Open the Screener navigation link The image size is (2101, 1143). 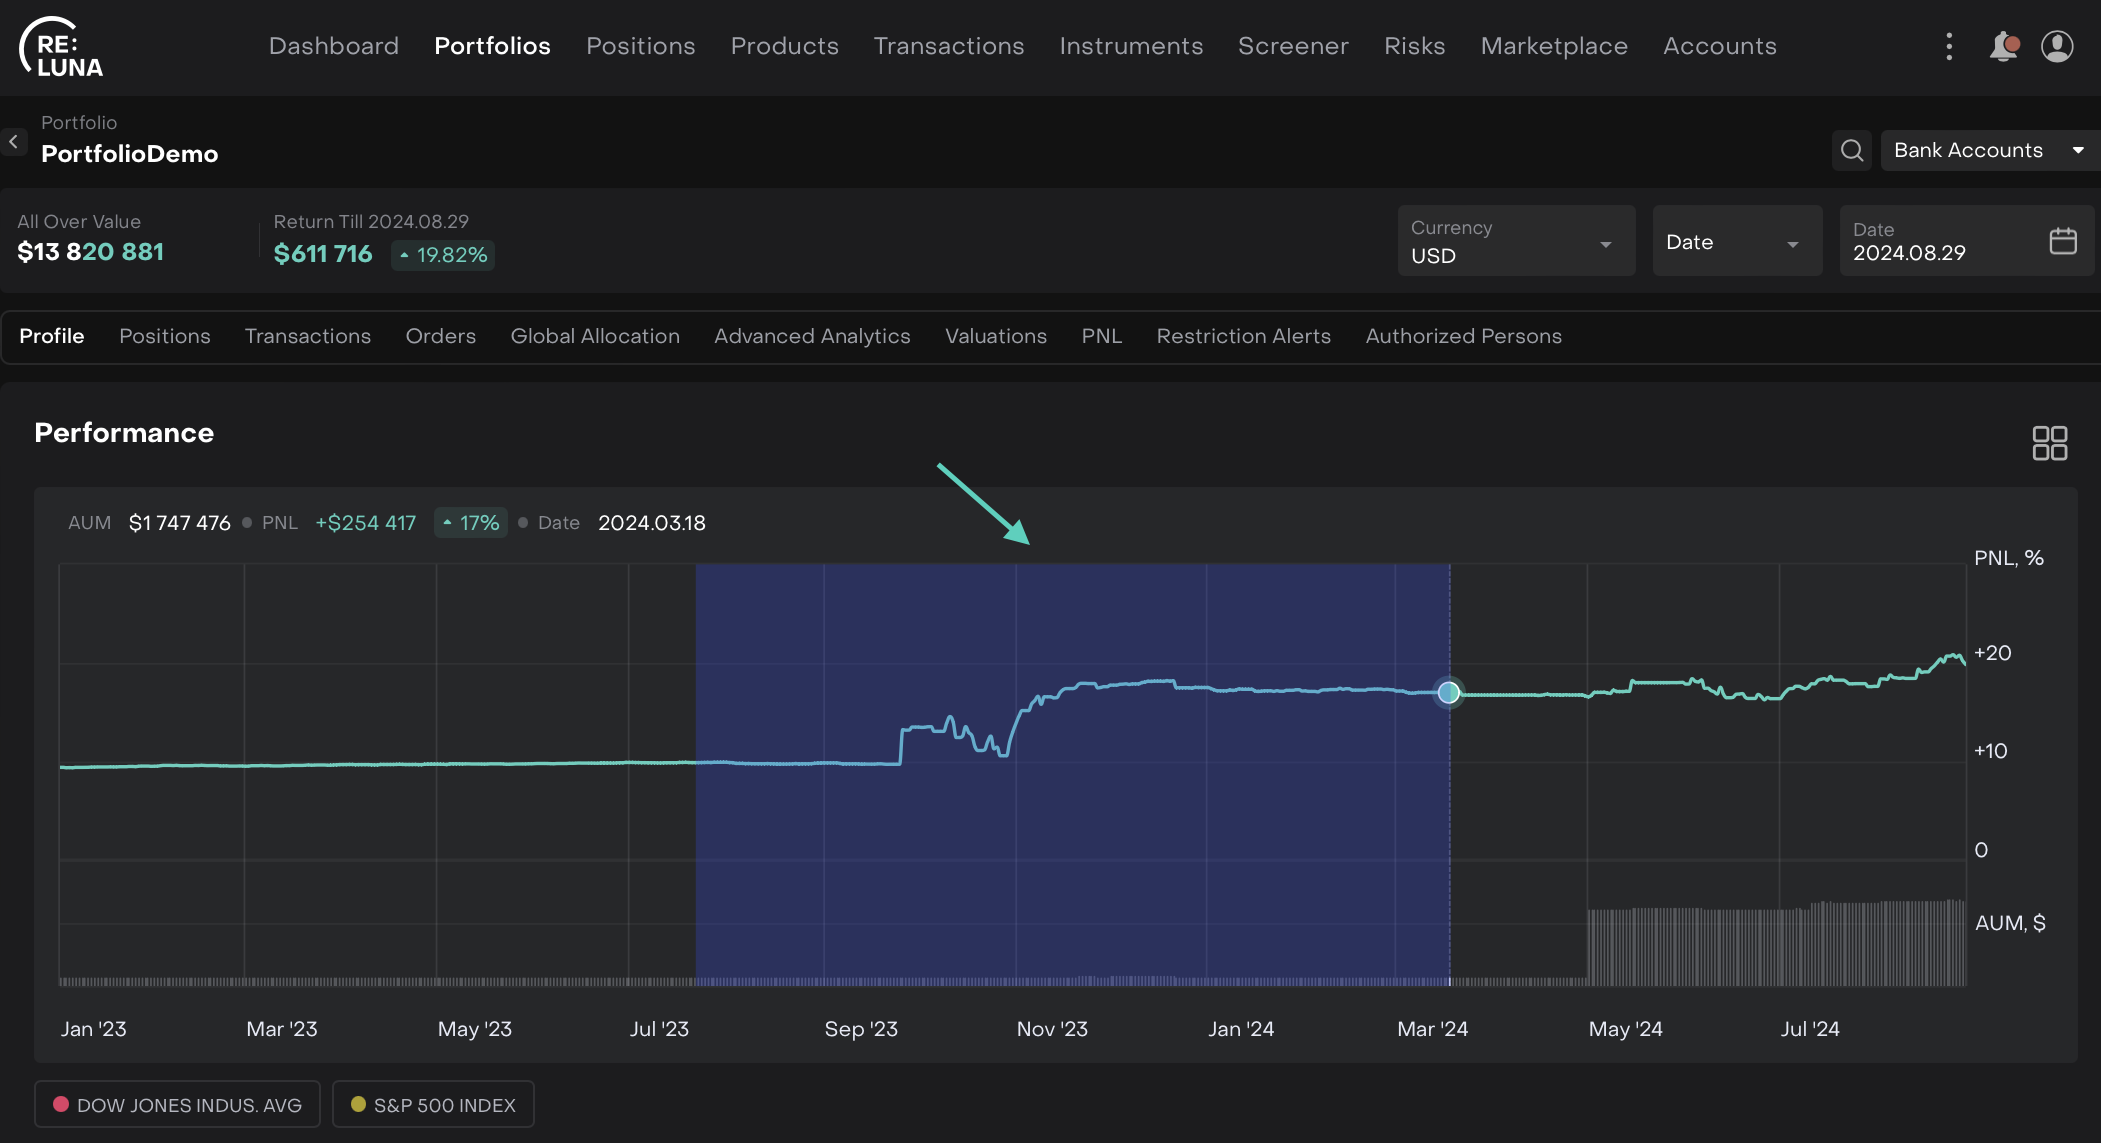coord(1293,46)
